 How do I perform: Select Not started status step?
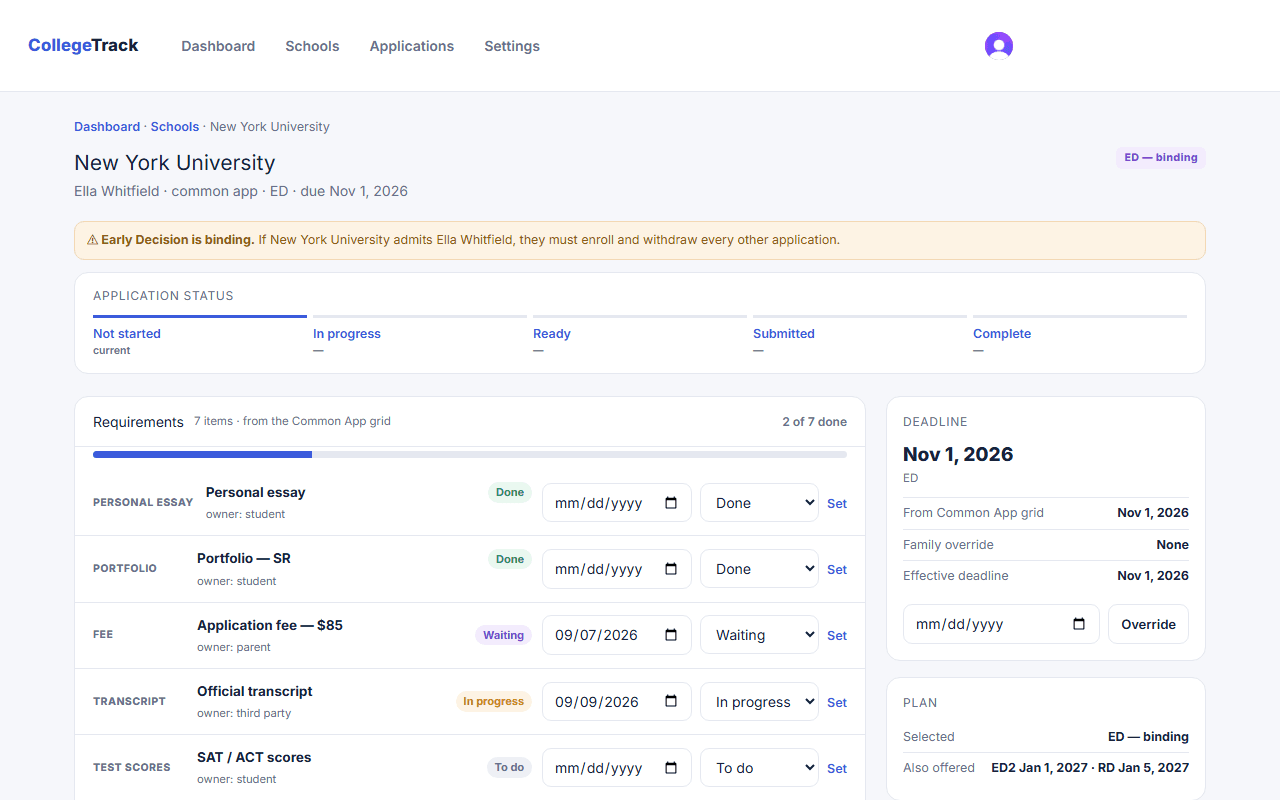(x=200, y=336)
